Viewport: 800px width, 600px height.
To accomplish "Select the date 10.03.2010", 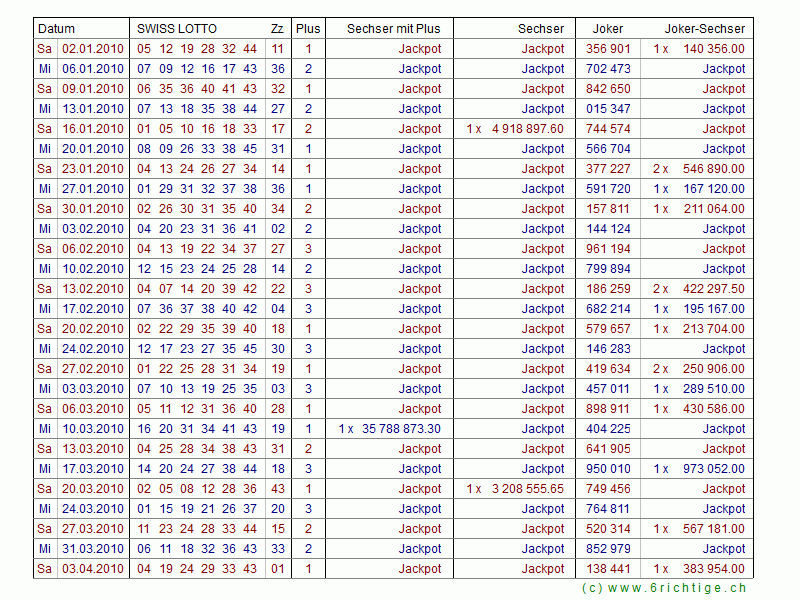I will coord(93,429).
